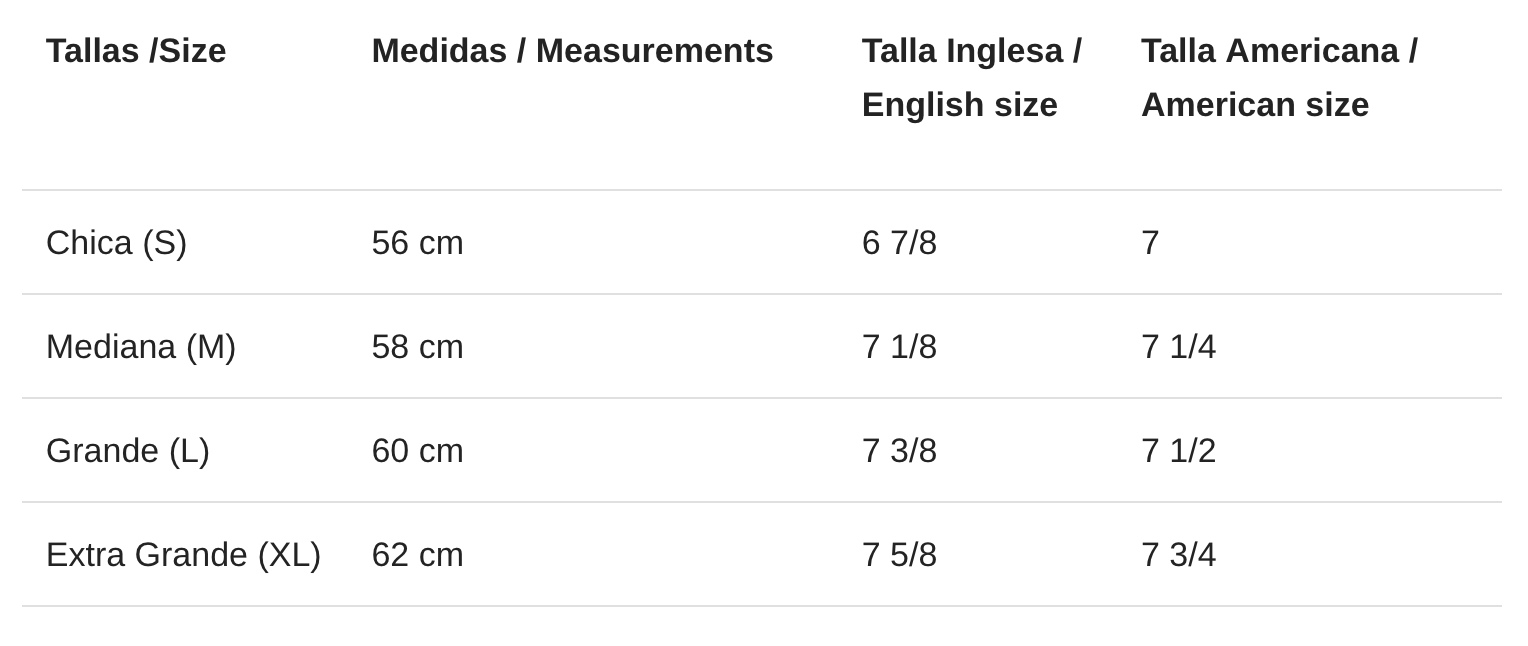Image resolution: width=1528 pixels, height=646 pixels.
Task: Click the 7 1/2 American size value
Action: [x=1178, y=451]
